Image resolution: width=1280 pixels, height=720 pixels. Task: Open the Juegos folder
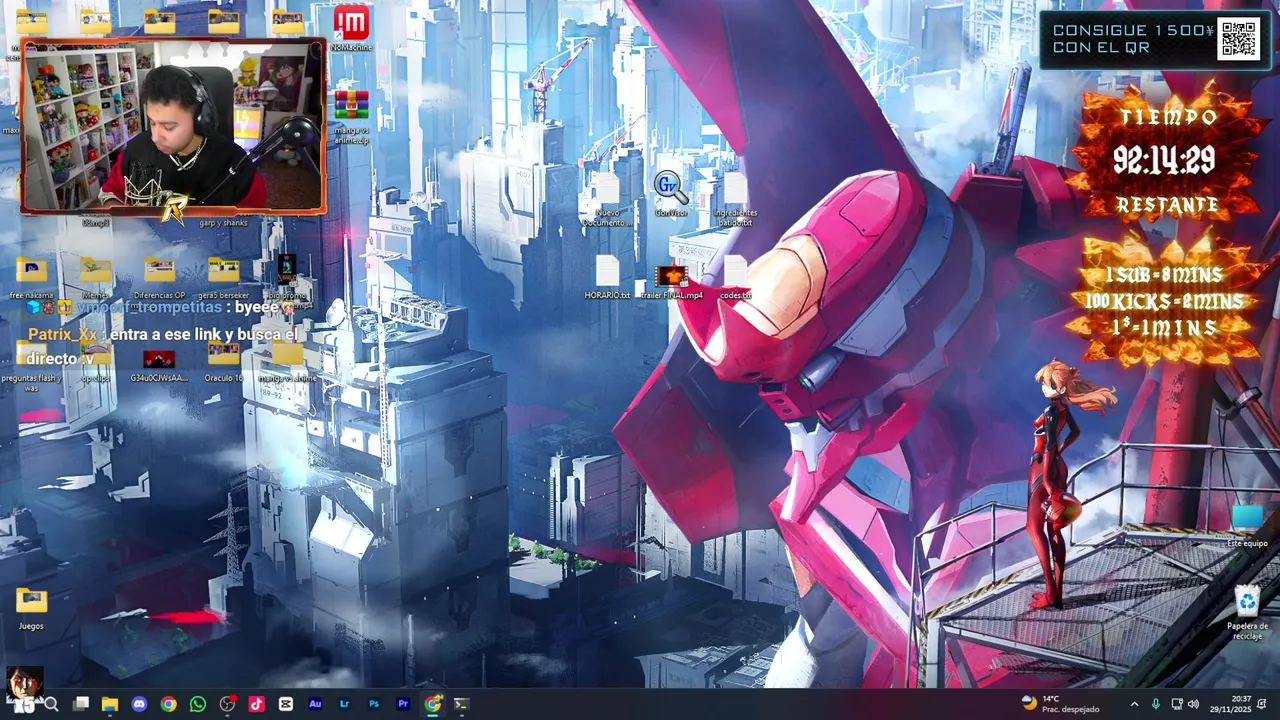tap(31, 608)
